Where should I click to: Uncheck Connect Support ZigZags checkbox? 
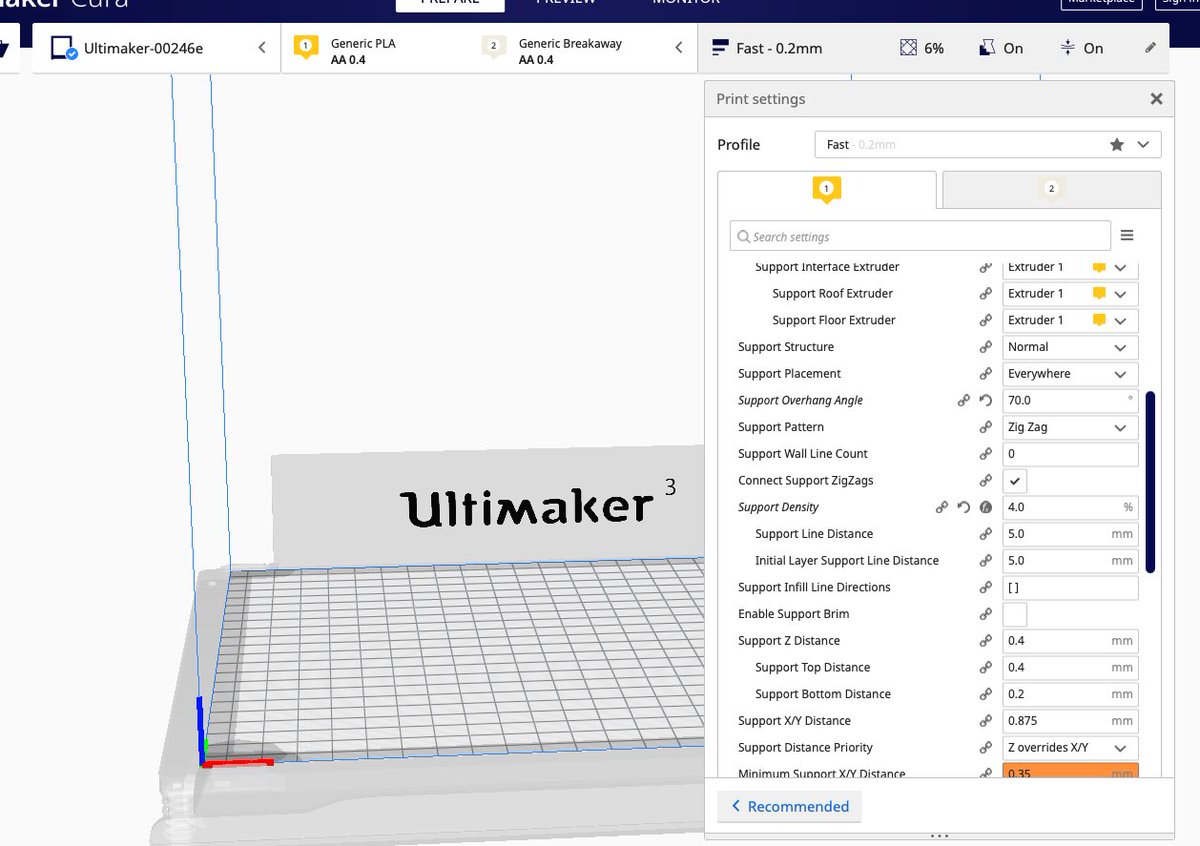click(1015, 481)
